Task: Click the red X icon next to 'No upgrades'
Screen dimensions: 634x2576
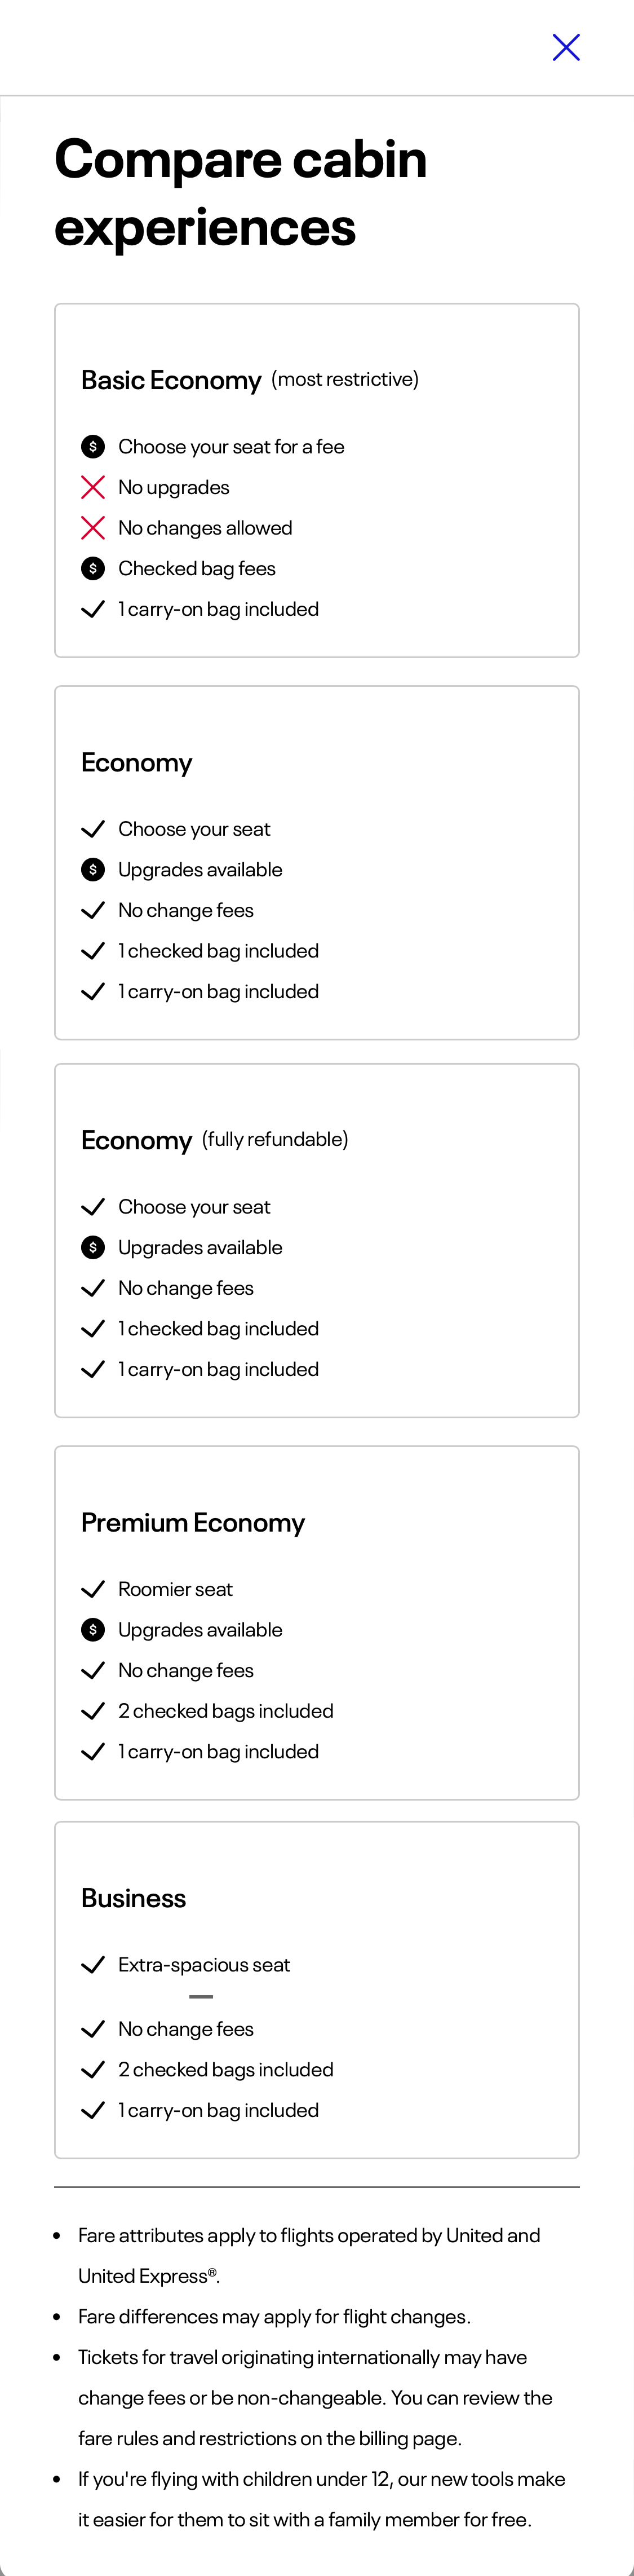Action: (x=93, y=487)
